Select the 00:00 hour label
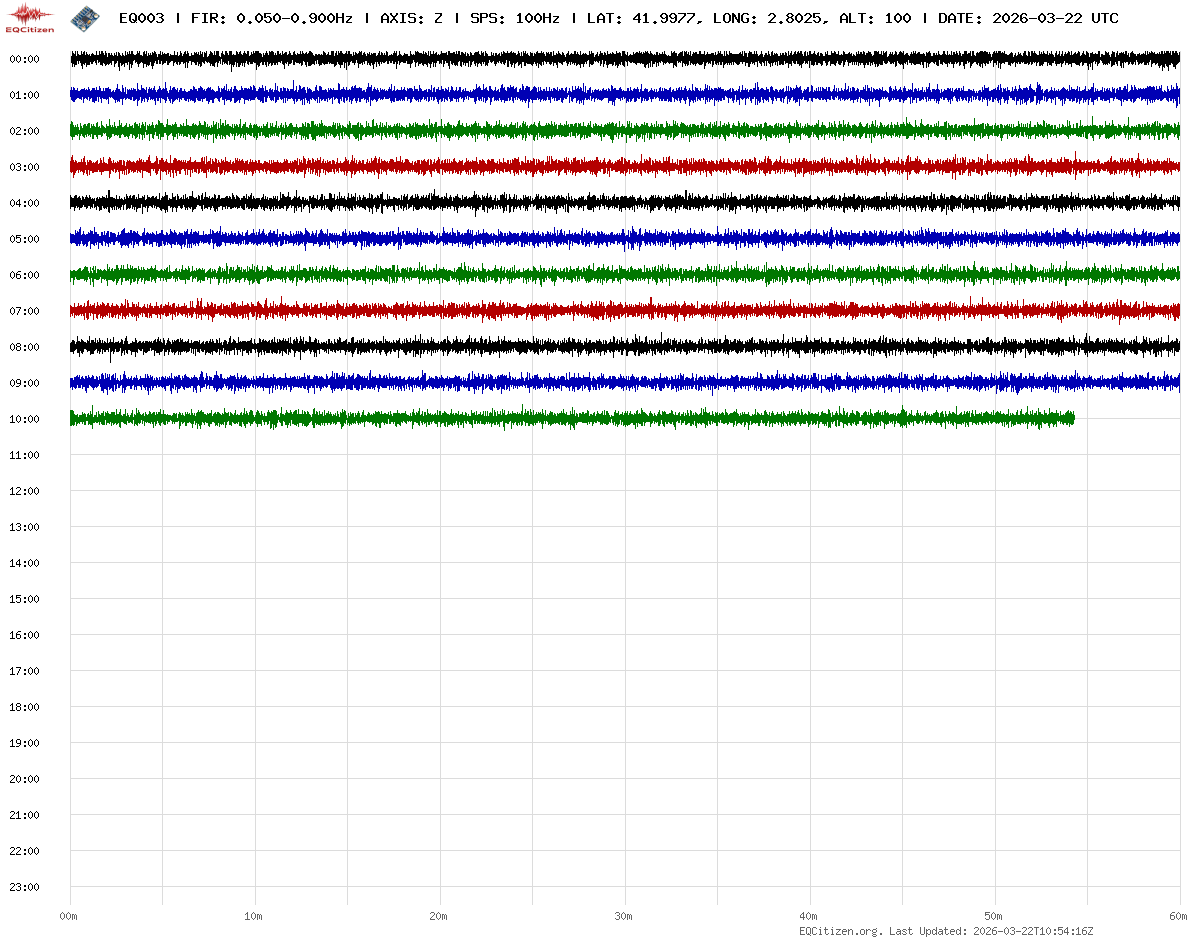This screenshot has width=1200, height=940. [24, 59]
